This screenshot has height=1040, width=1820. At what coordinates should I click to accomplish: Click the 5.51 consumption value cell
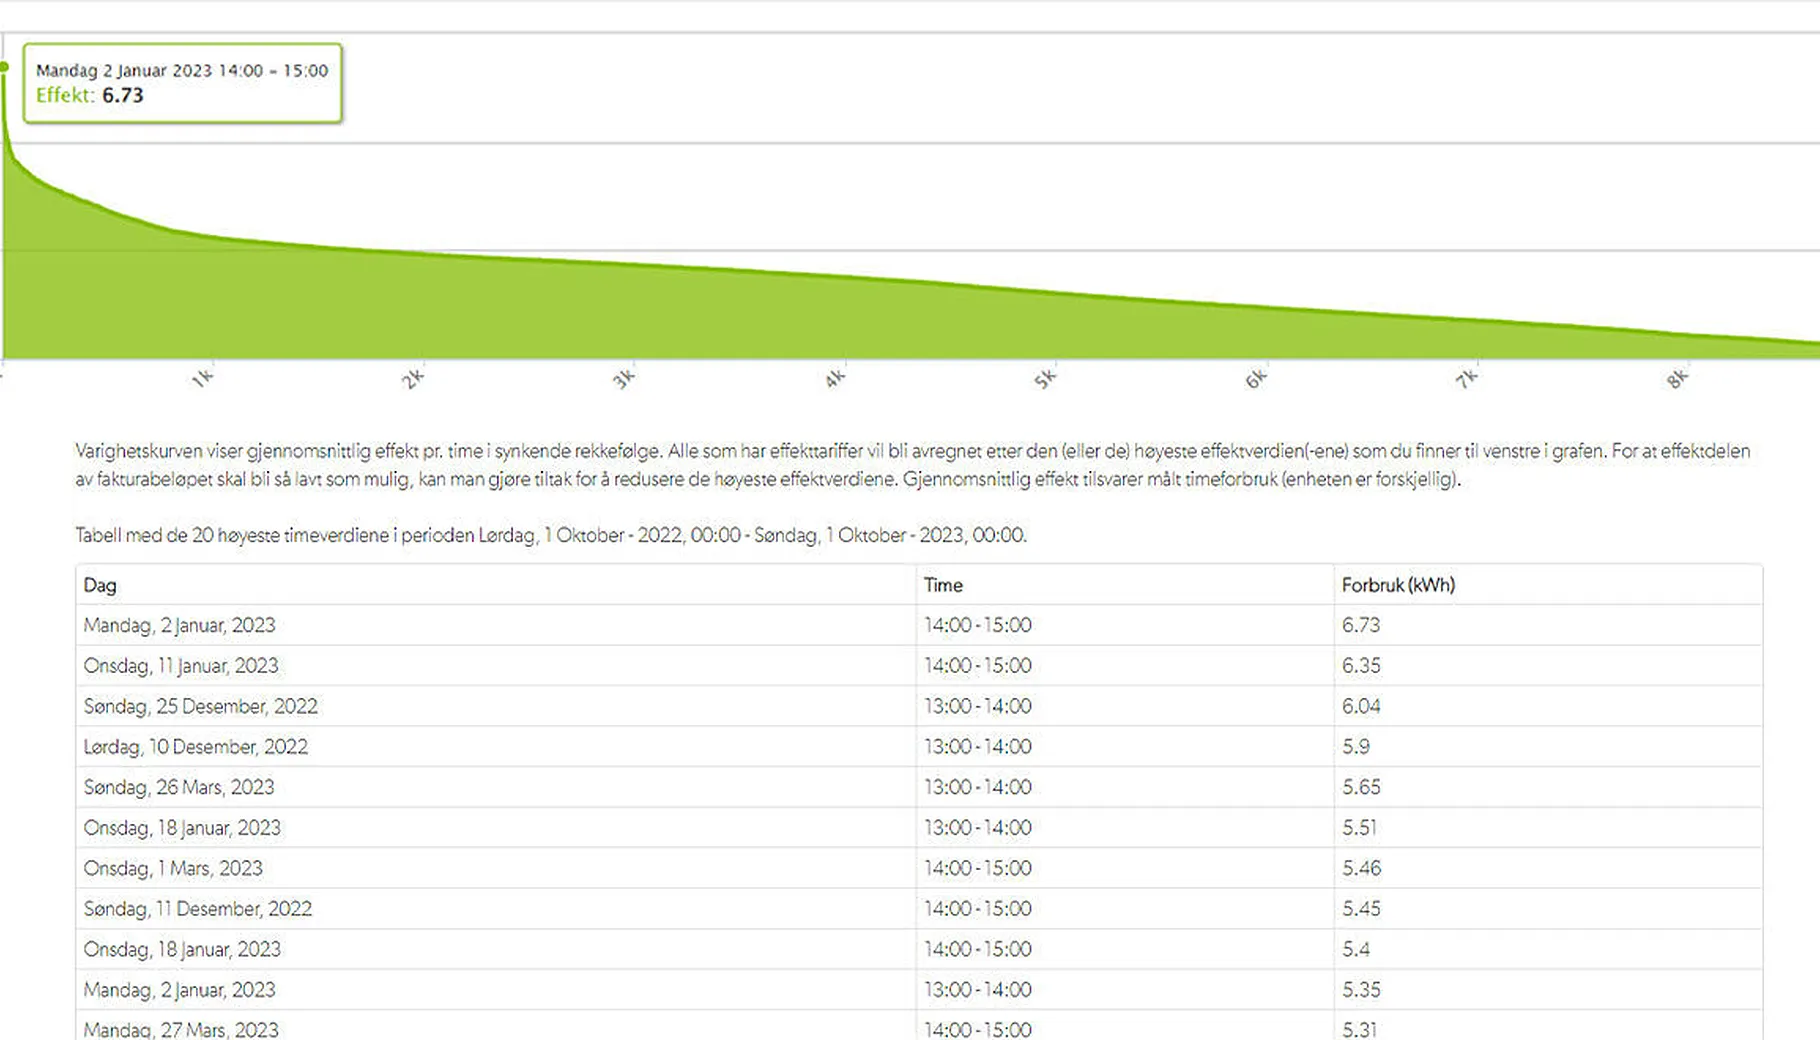click(x=1359, y=828)
